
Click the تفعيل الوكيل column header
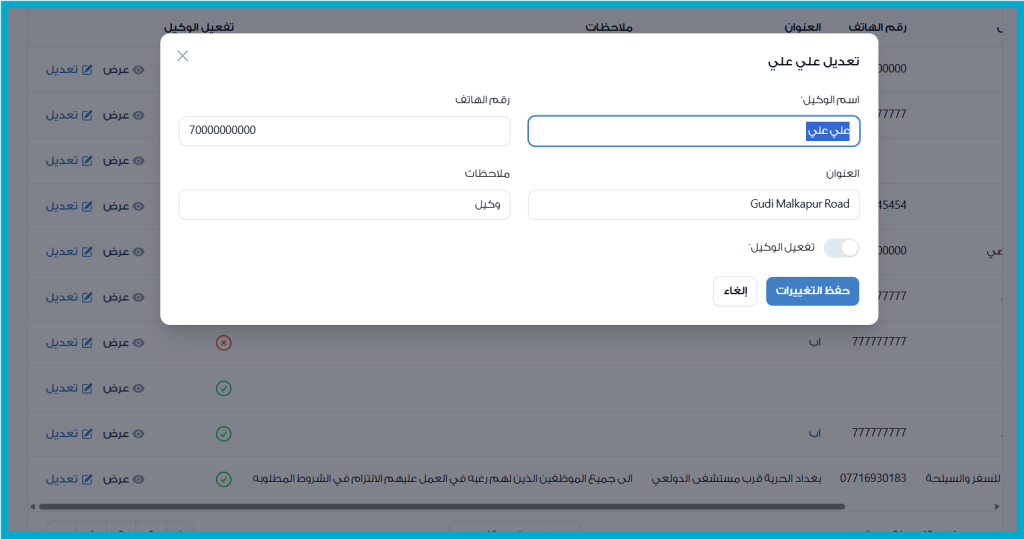pyautogui.click(x=198, y=27)
